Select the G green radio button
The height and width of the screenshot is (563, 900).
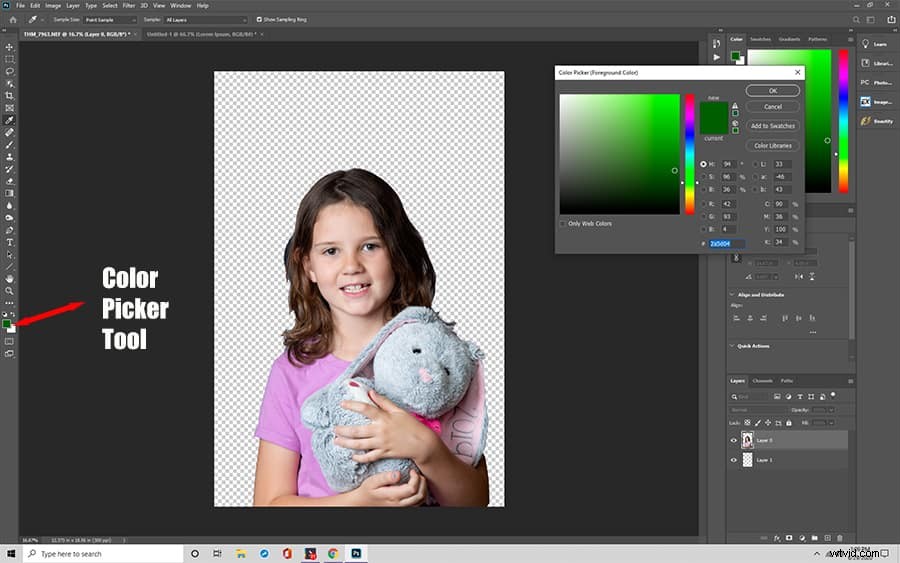[703, 216]
